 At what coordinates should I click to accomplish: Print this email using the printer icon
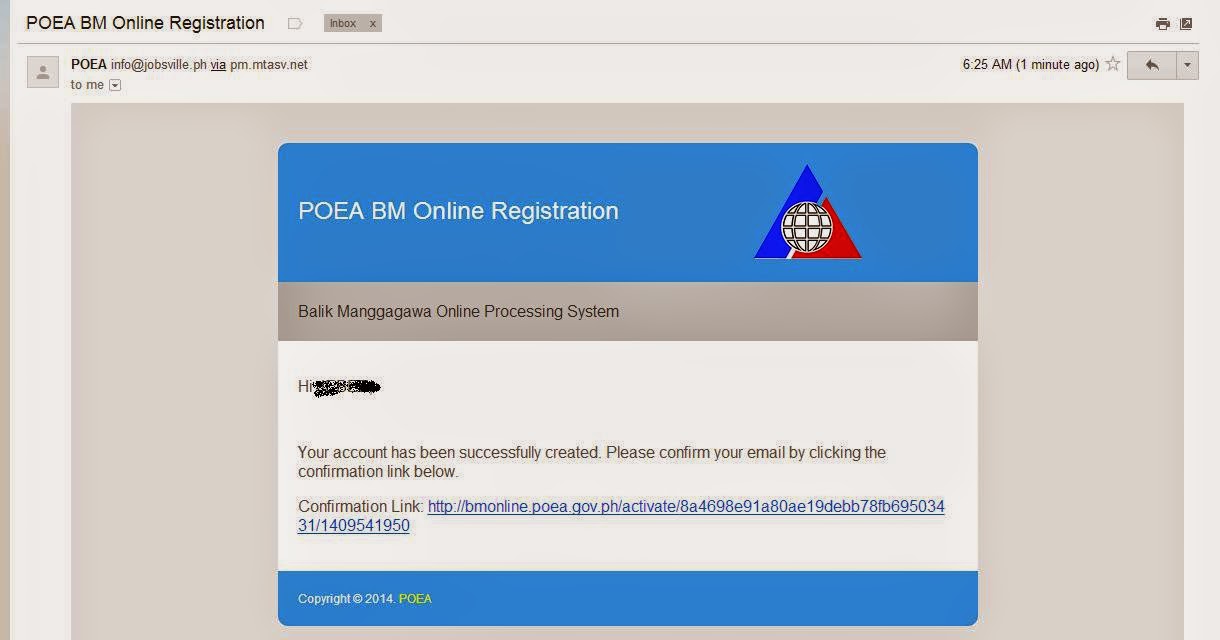1162,24
